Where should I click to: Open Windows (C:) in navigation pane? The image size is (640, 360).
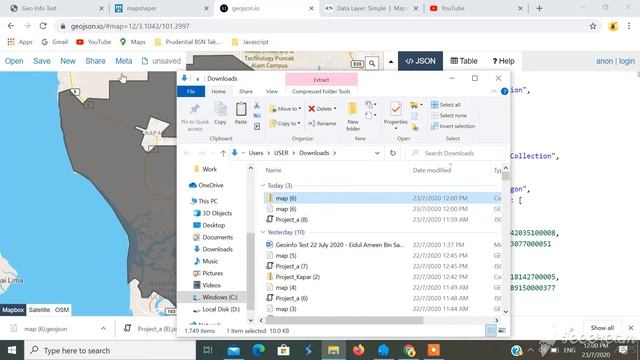point(219,297)
